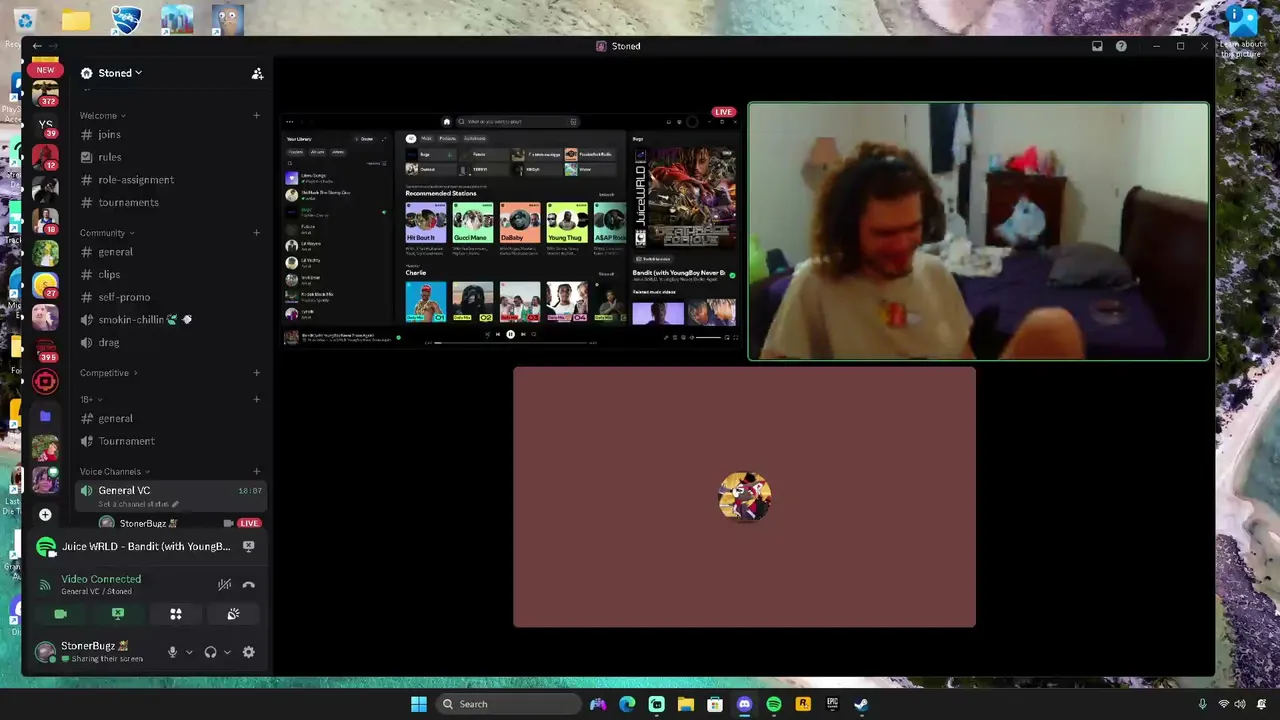Screen dimensions: 1280x720
Task: Open the server with 395 notifications
Action: tap(45, 350)
